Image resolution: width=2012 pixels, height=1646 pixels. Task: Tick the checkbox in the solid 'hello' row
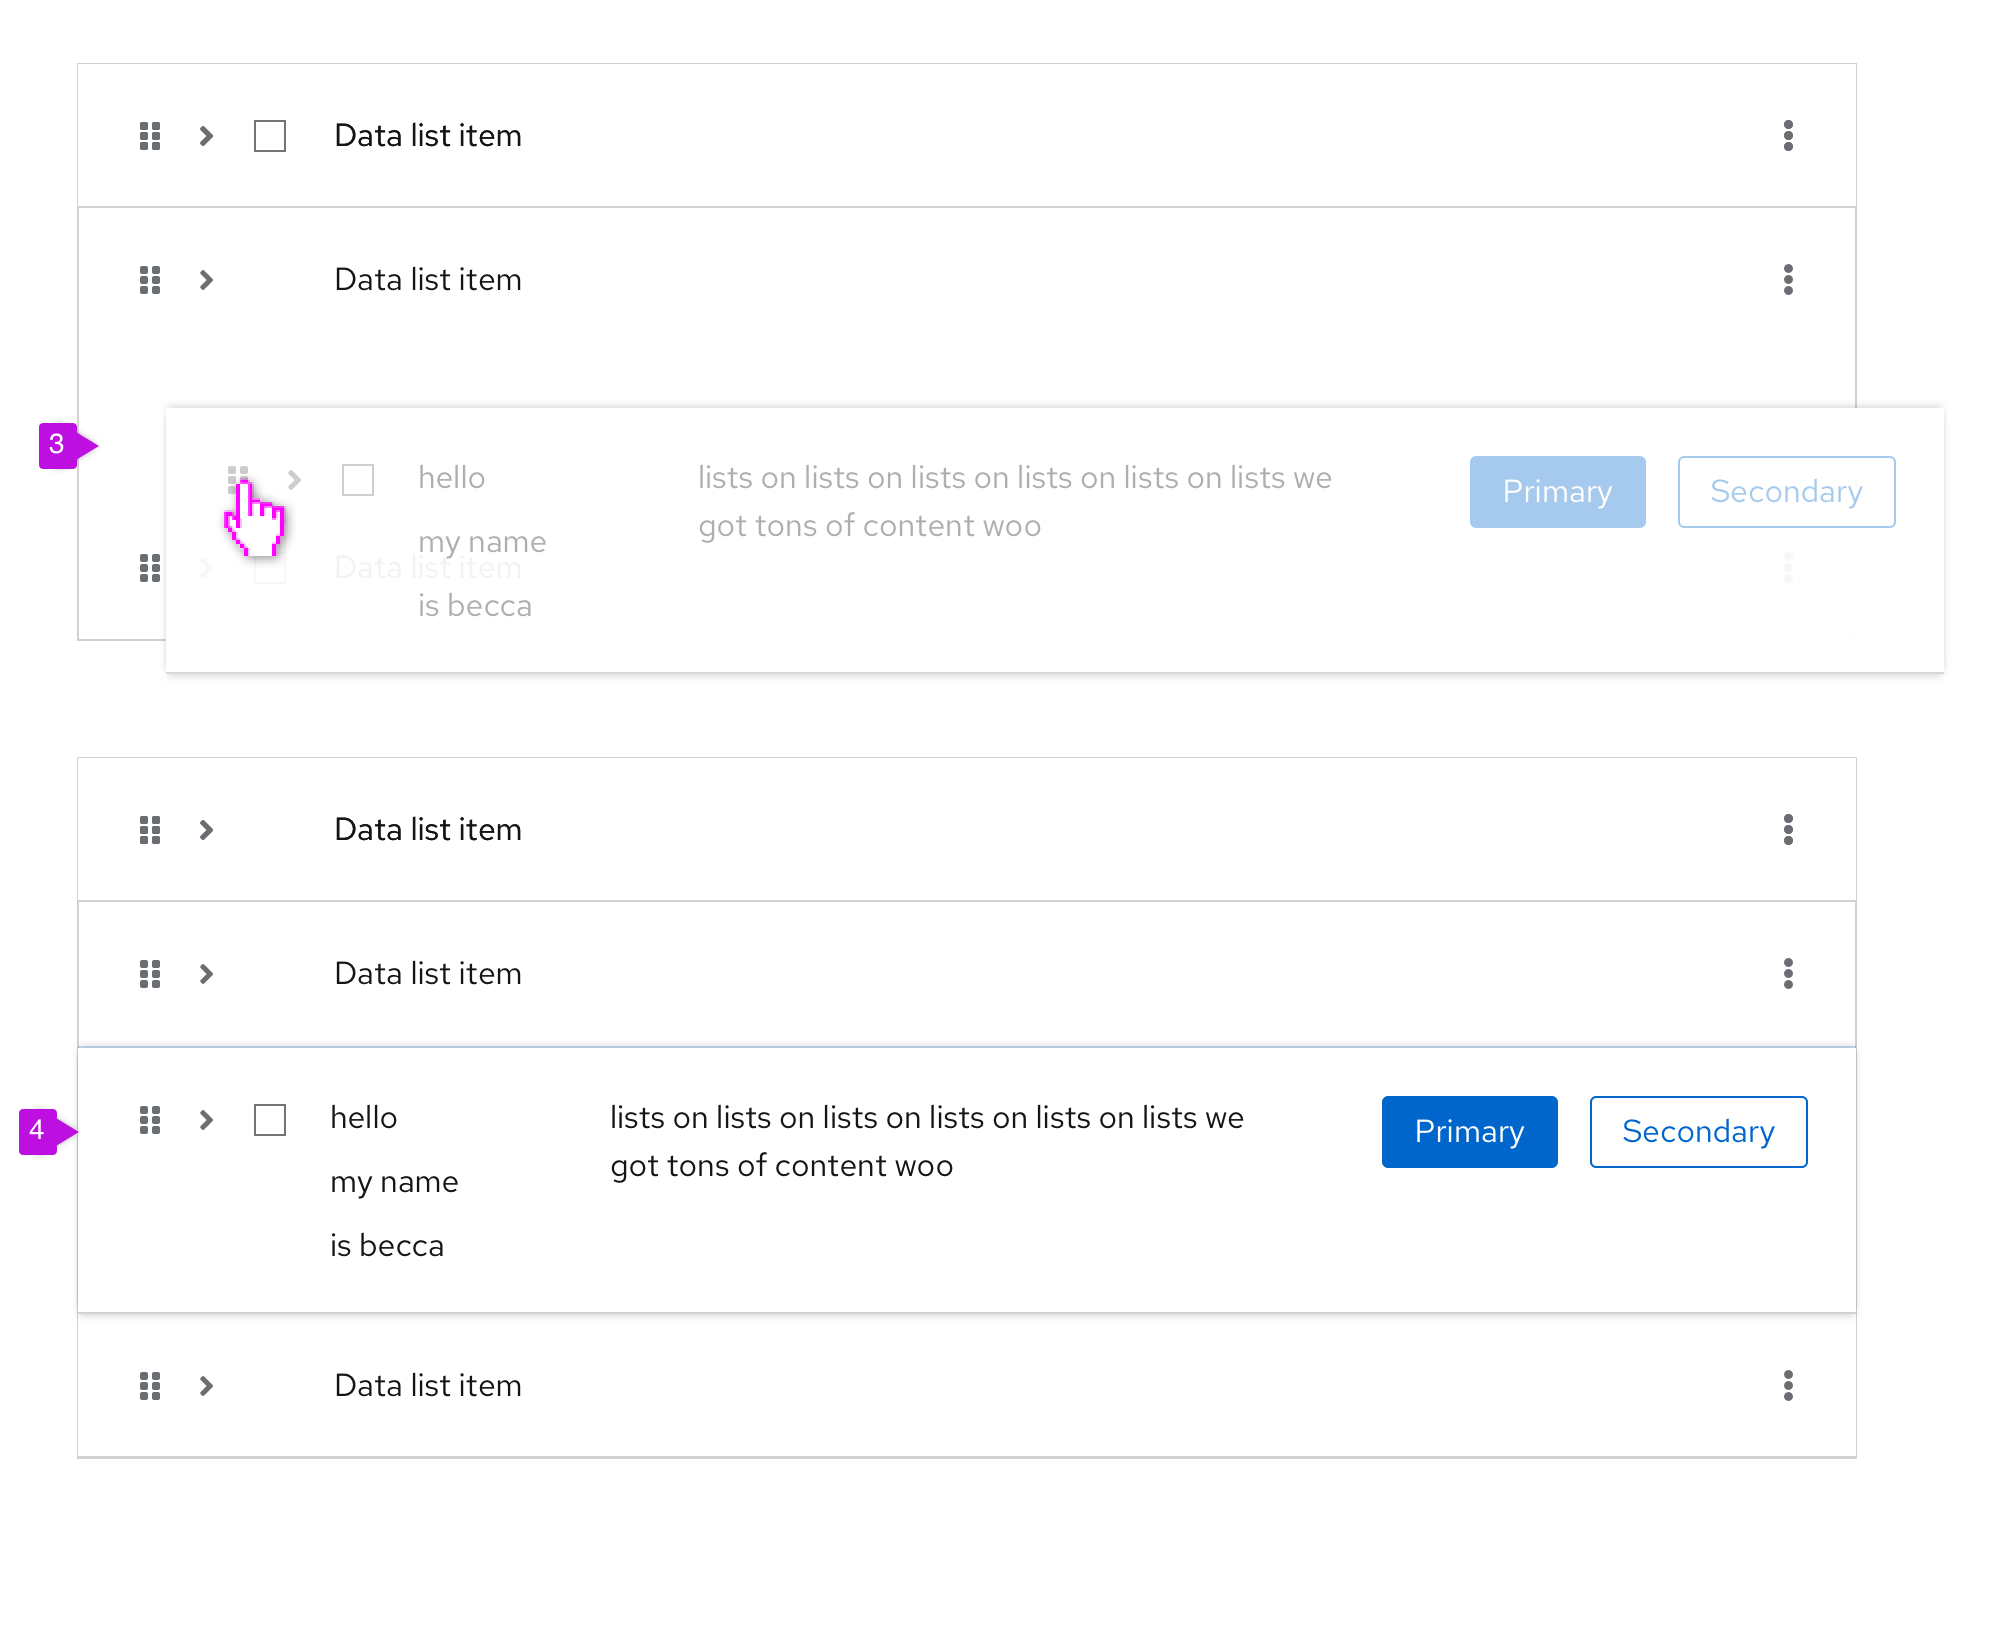tap(270, 1120)
